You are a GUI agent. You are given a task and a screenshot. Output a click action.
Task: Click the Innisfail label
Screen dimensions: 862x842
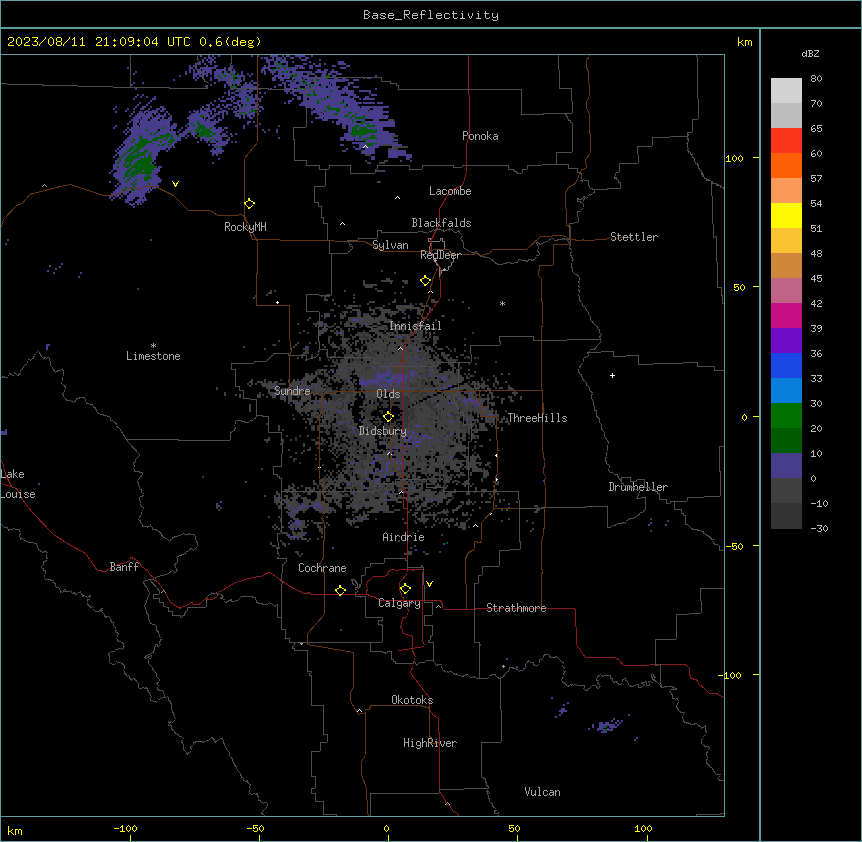click(415, 326)
